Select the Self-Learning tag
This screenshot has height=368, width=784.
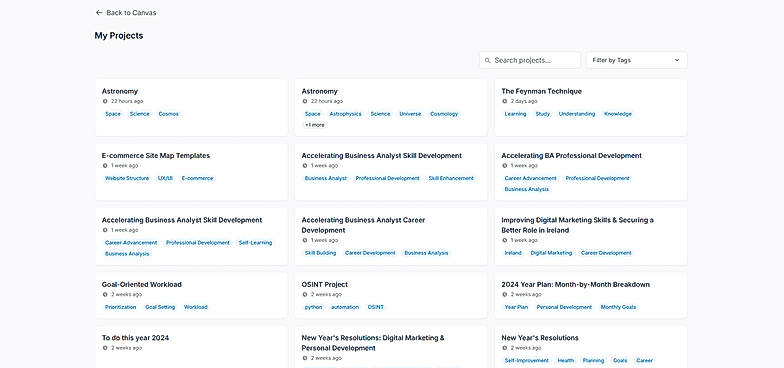pyautogui.click(x=256, y=243)
